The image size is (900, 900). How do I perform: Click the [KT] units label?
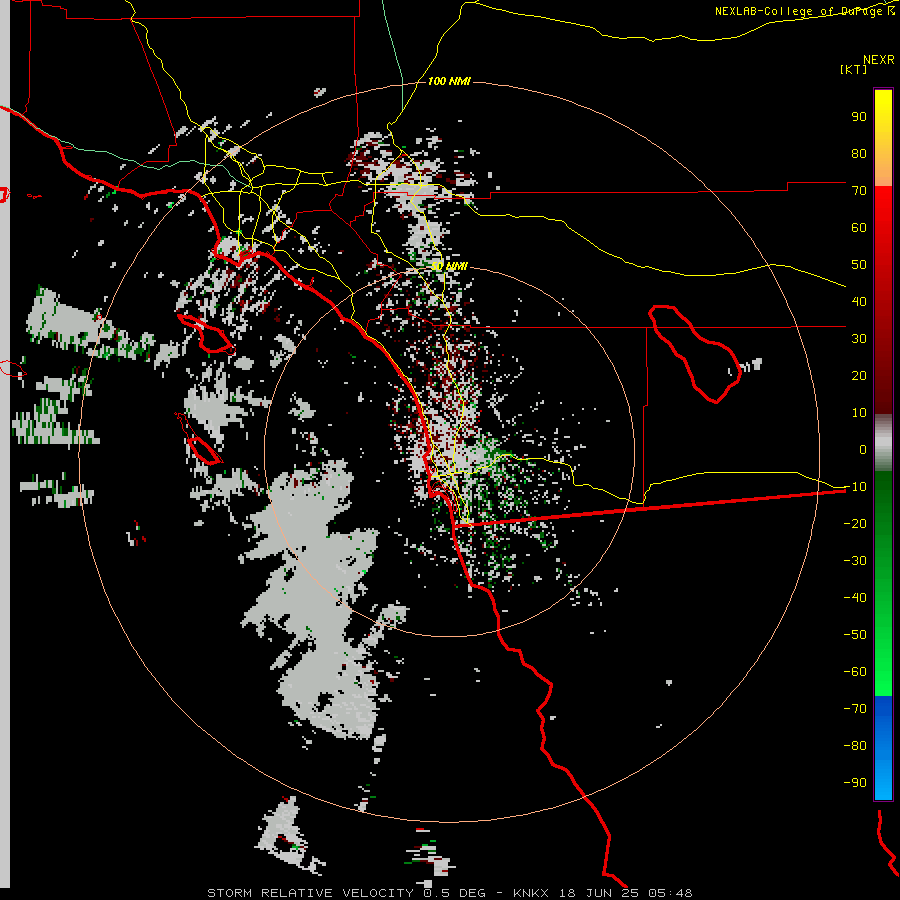pos(853,69)
